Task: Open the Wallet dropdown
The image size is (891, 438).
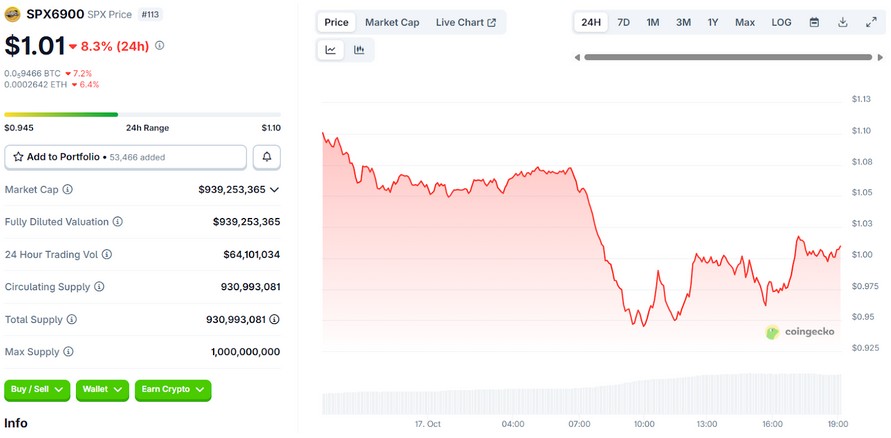Action: point(102,389)
